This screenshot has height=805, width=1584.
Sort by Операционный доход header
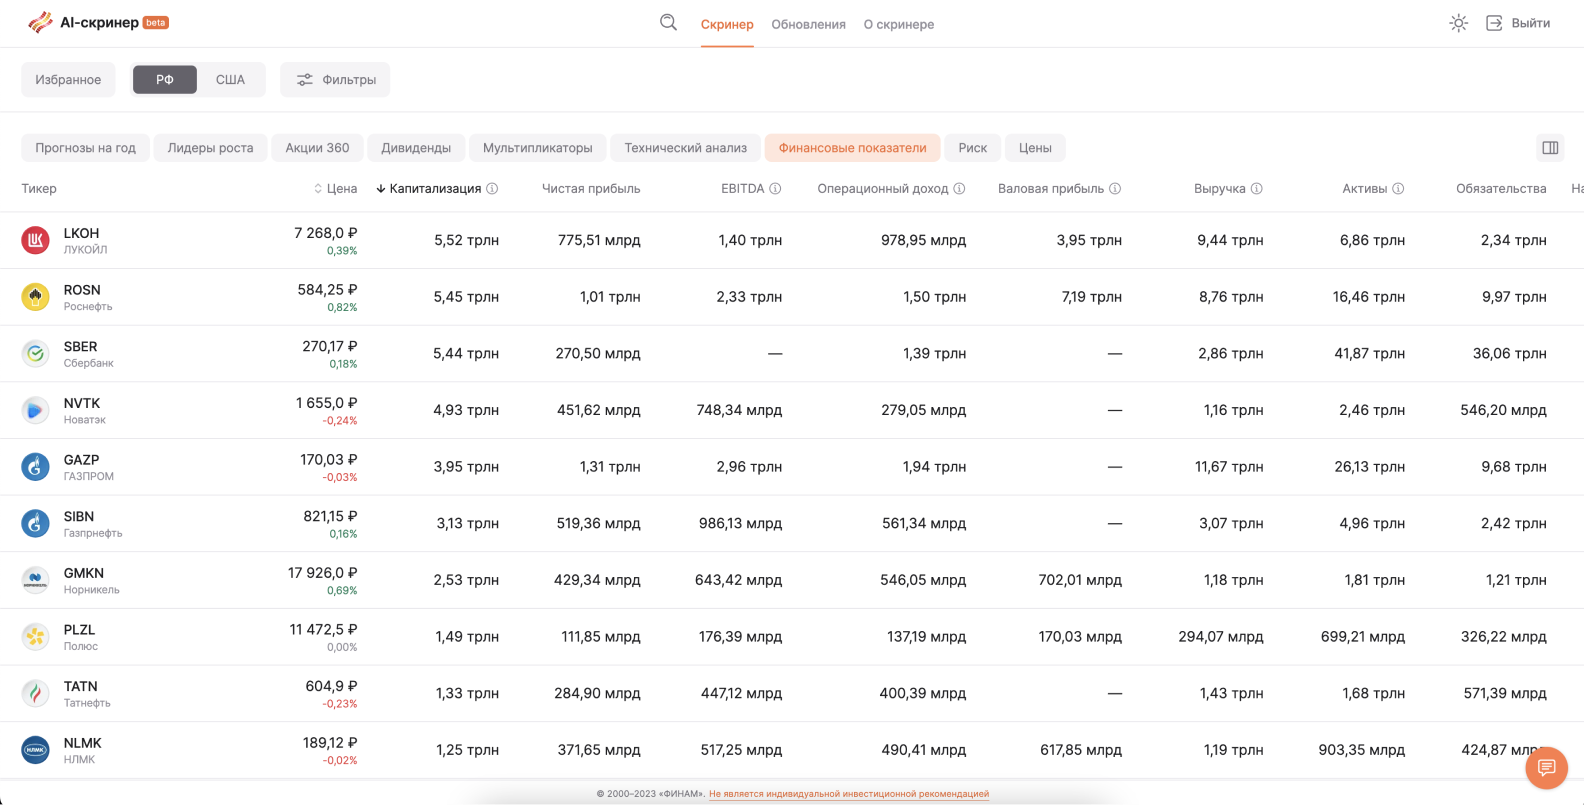[882, 188]
